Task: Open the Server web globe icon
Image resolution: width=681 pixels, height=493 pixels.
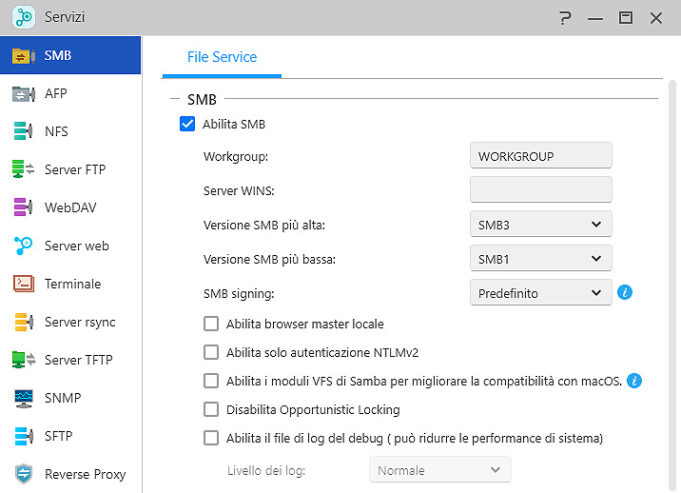Action: (24, 246)
